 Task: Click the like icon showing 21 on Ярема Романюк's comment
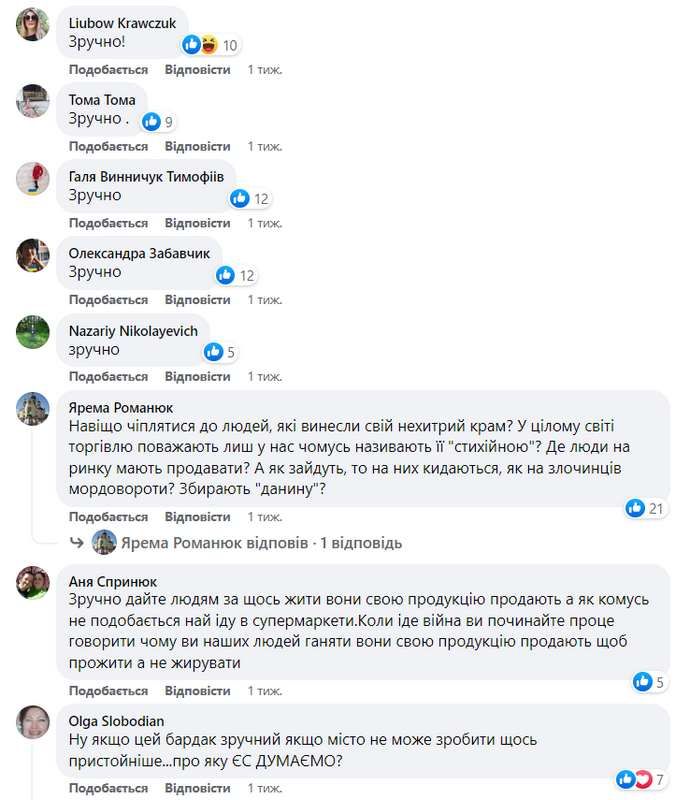634,508
